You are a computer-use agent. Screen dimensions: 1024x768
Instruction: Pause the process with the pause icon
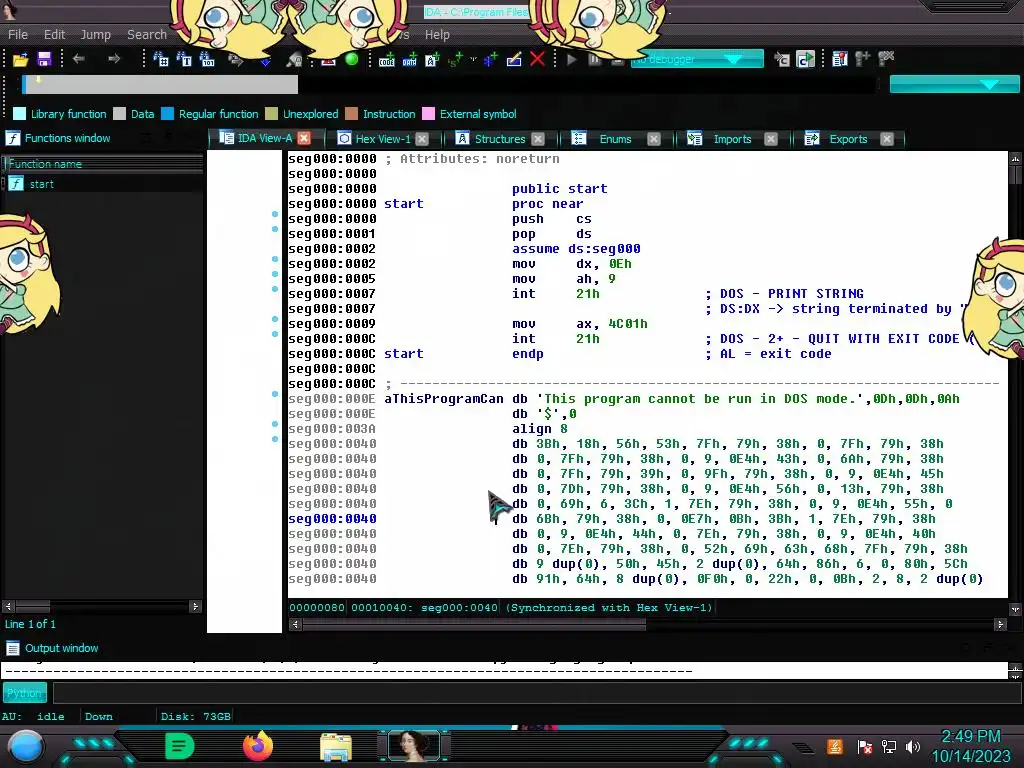pos(594,59)
